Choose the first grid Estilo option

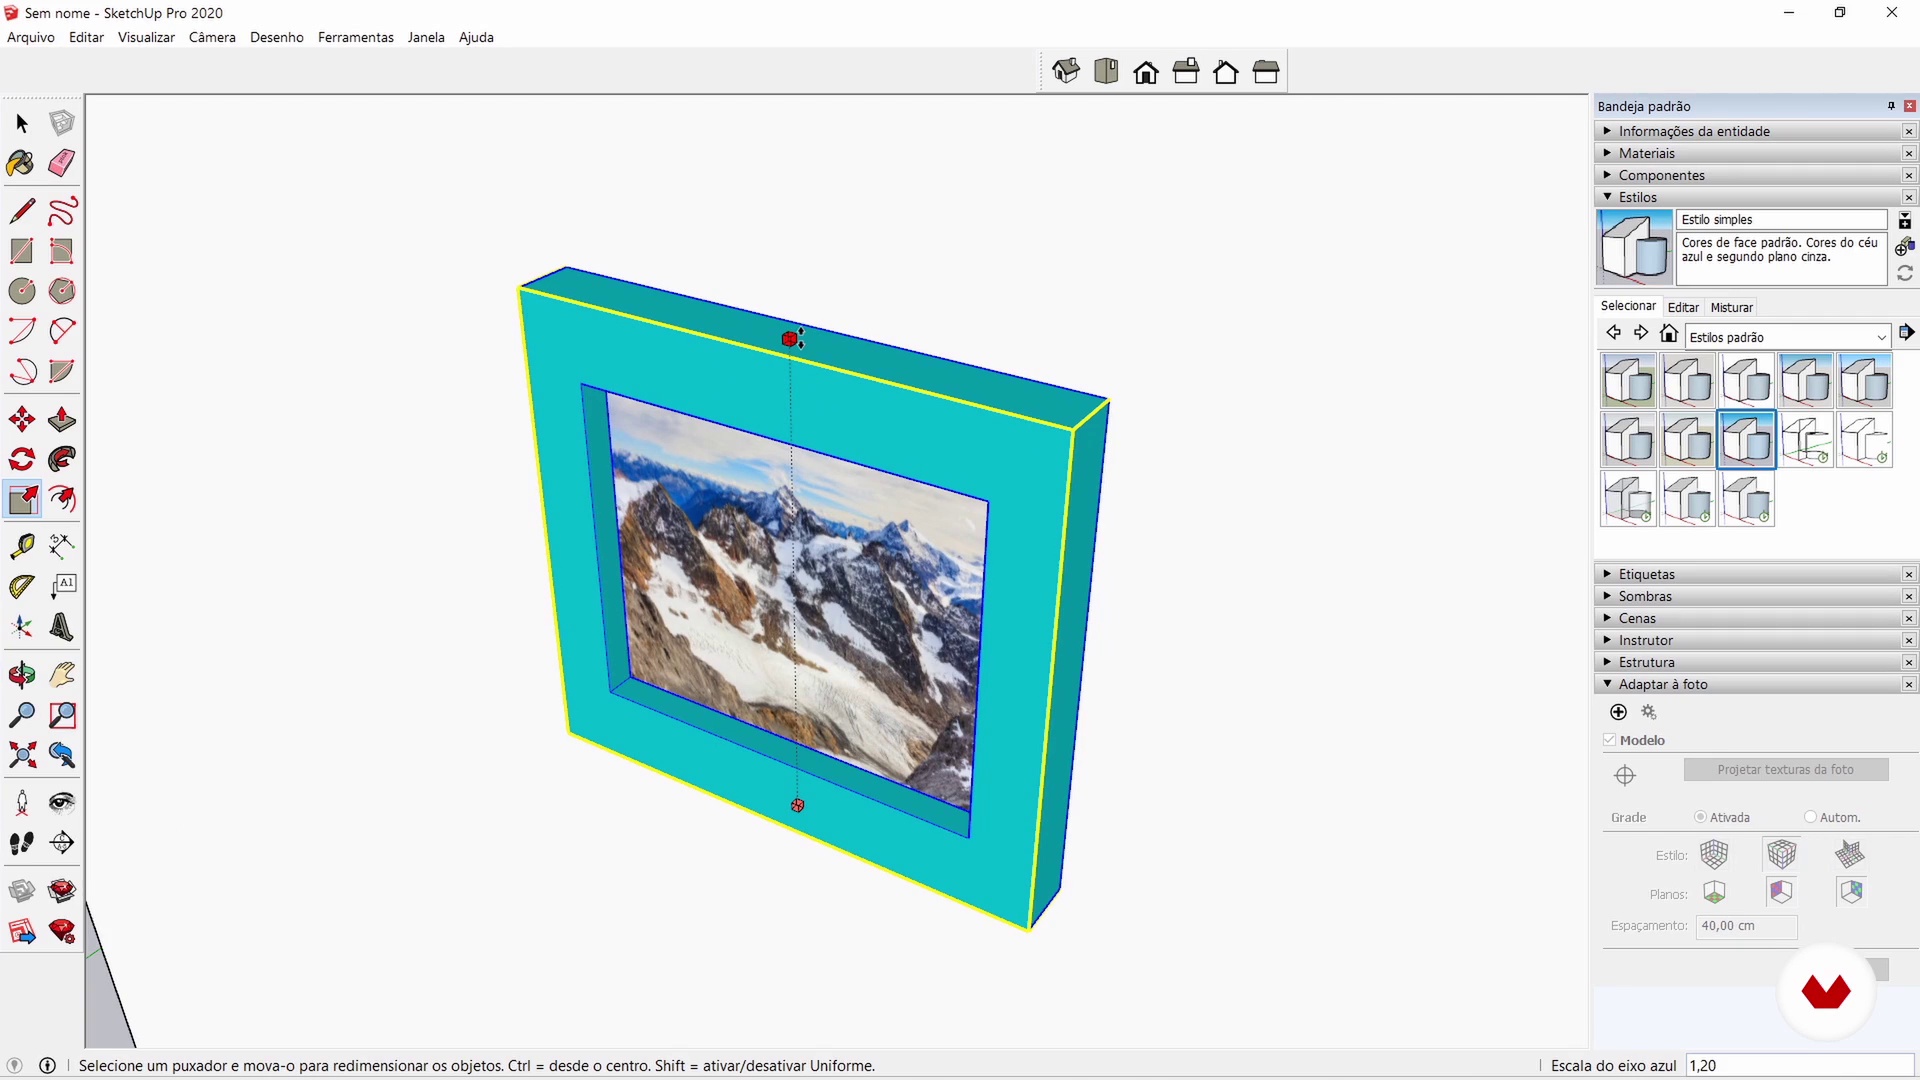pyautogui.click(x=1714, y=854)
